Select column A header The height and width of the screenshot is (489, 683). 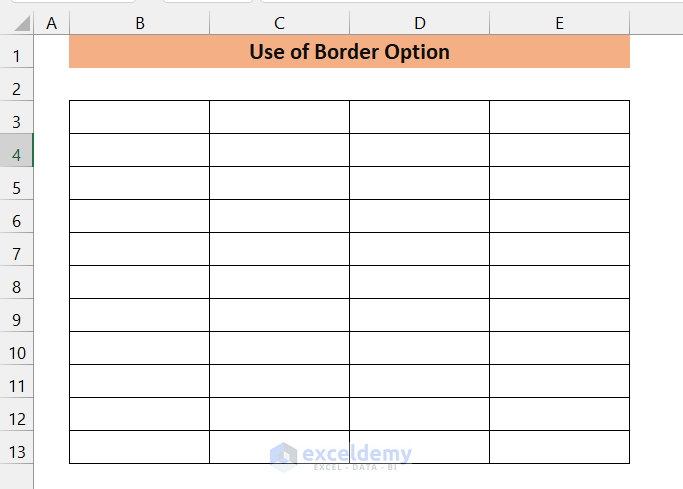(x=51, y=23)
